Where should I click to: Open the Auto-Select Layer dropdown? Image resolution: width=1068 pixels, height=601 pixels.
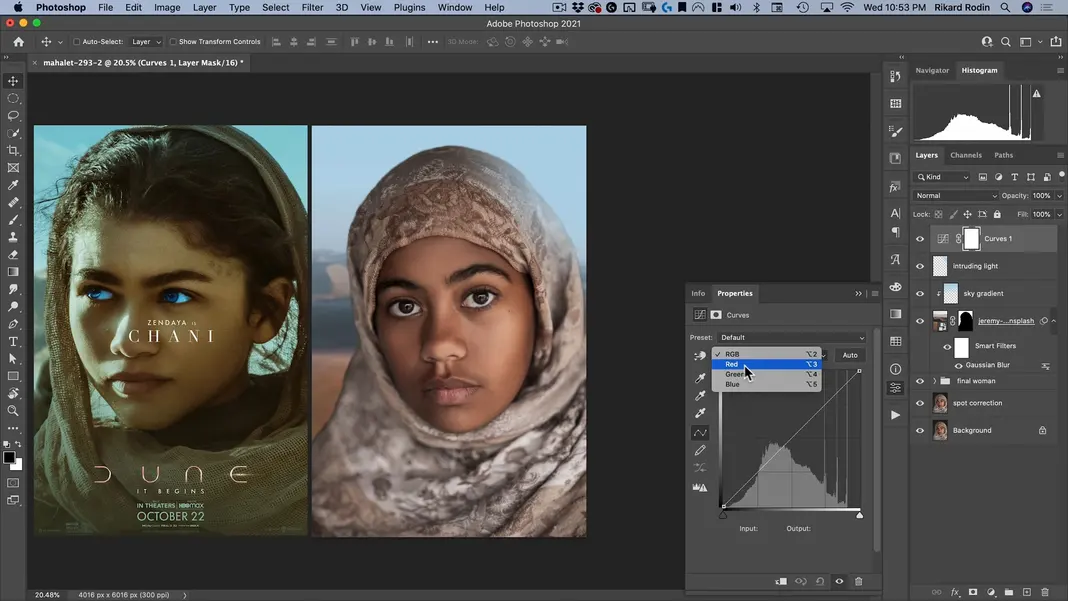point(146,42)
